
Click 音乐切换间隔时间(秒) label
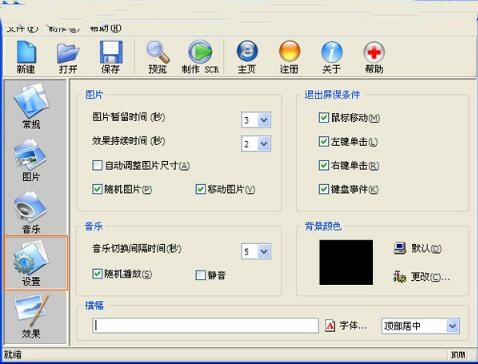click(137, 249)
